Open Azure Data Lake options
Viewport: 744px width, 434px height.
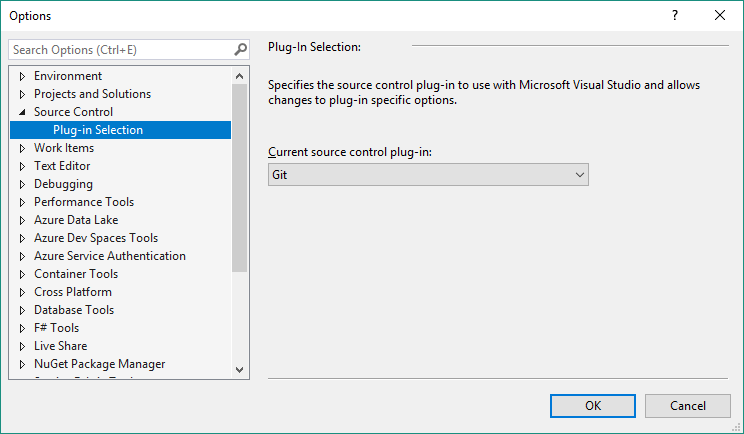(76, 220)
